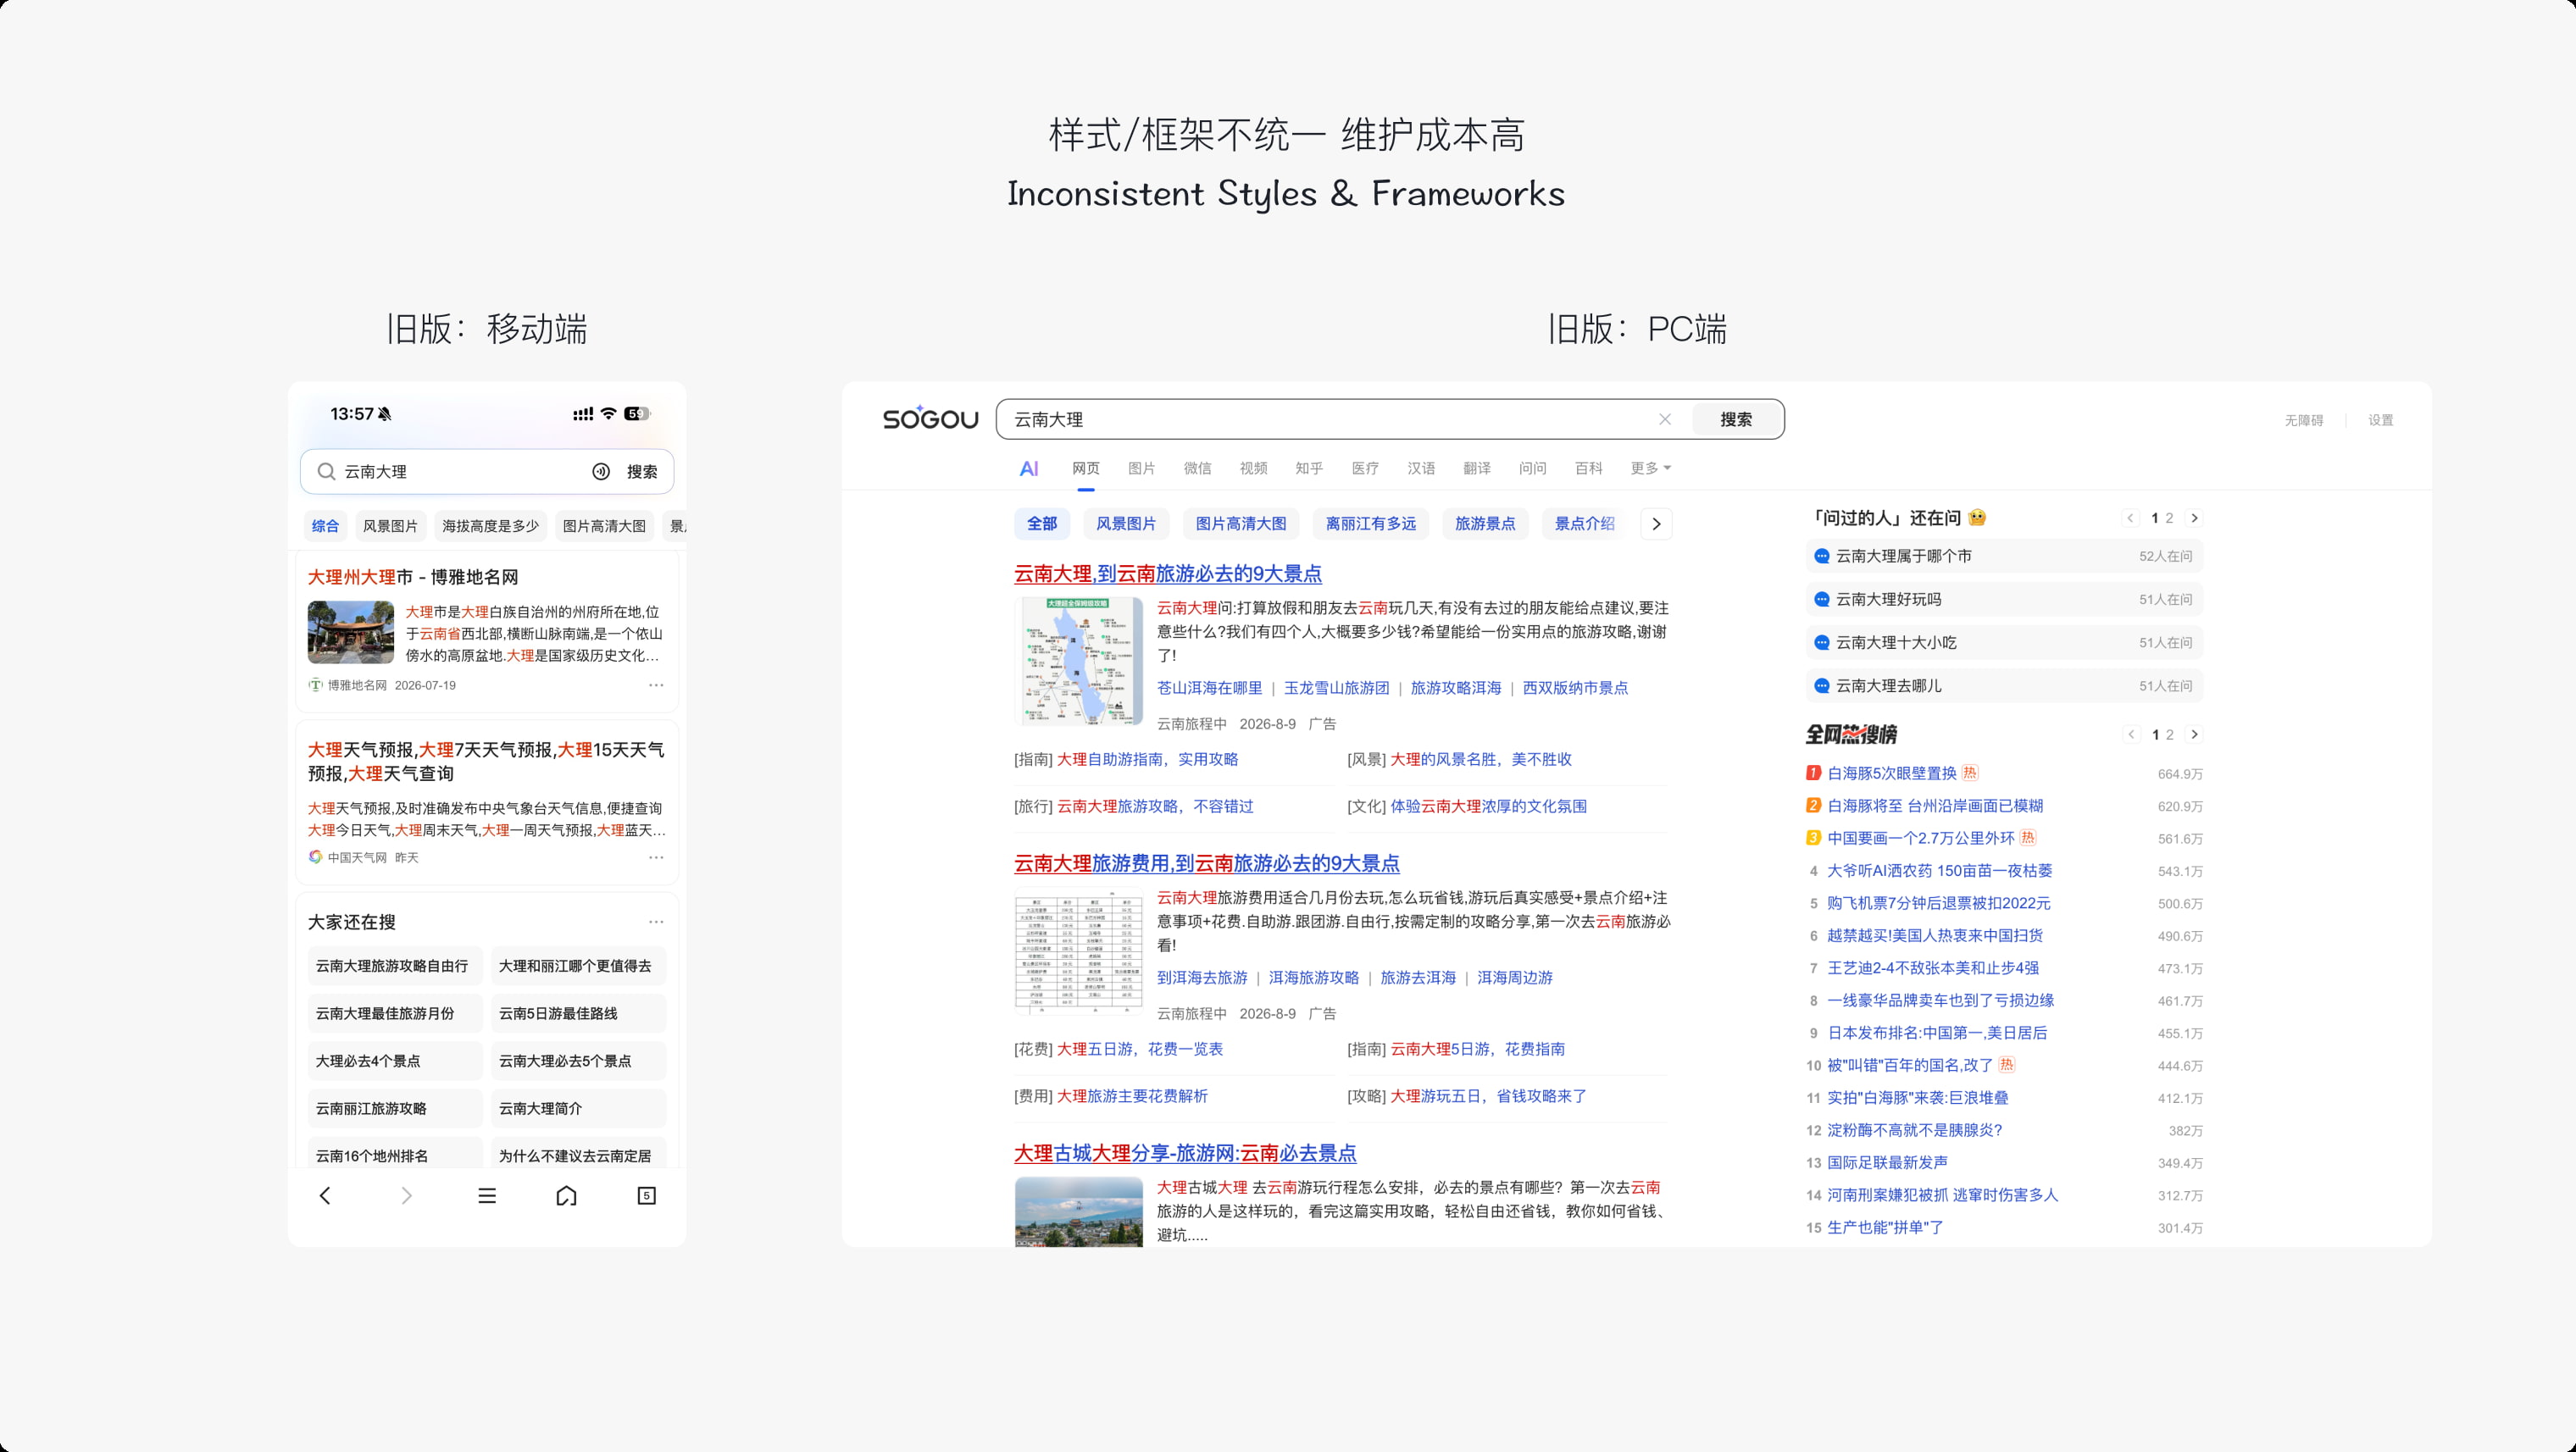The height and width of the screenshot is (1452, 2576).
Task: Click the PC 搜索 button
Action: 1736,419
